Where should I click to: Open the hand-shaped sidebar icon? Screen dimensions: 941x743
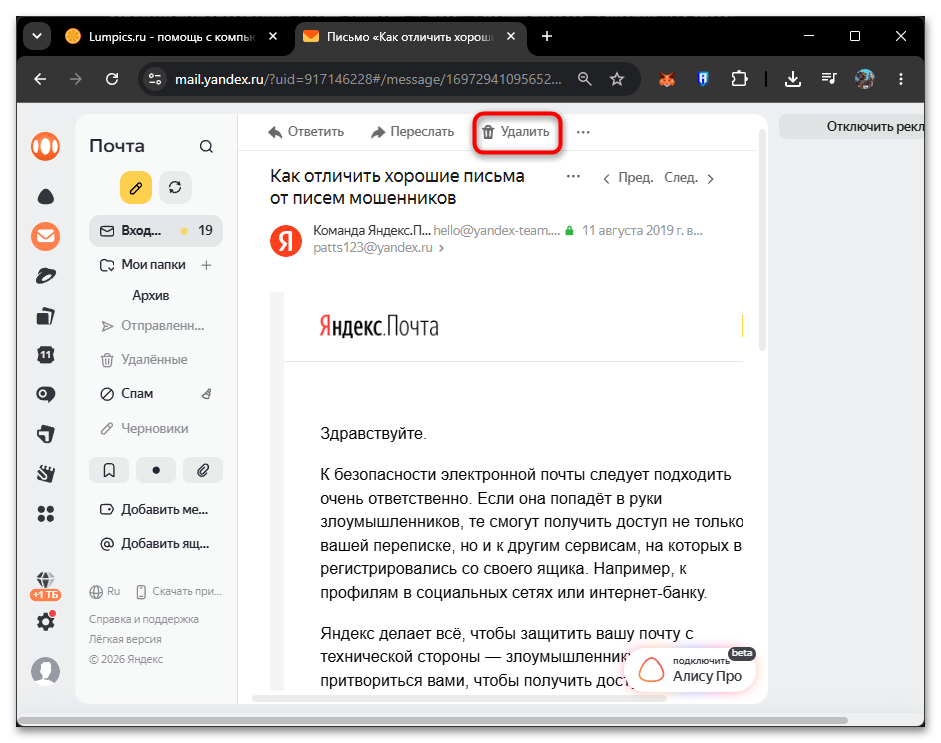coord(46,474)
